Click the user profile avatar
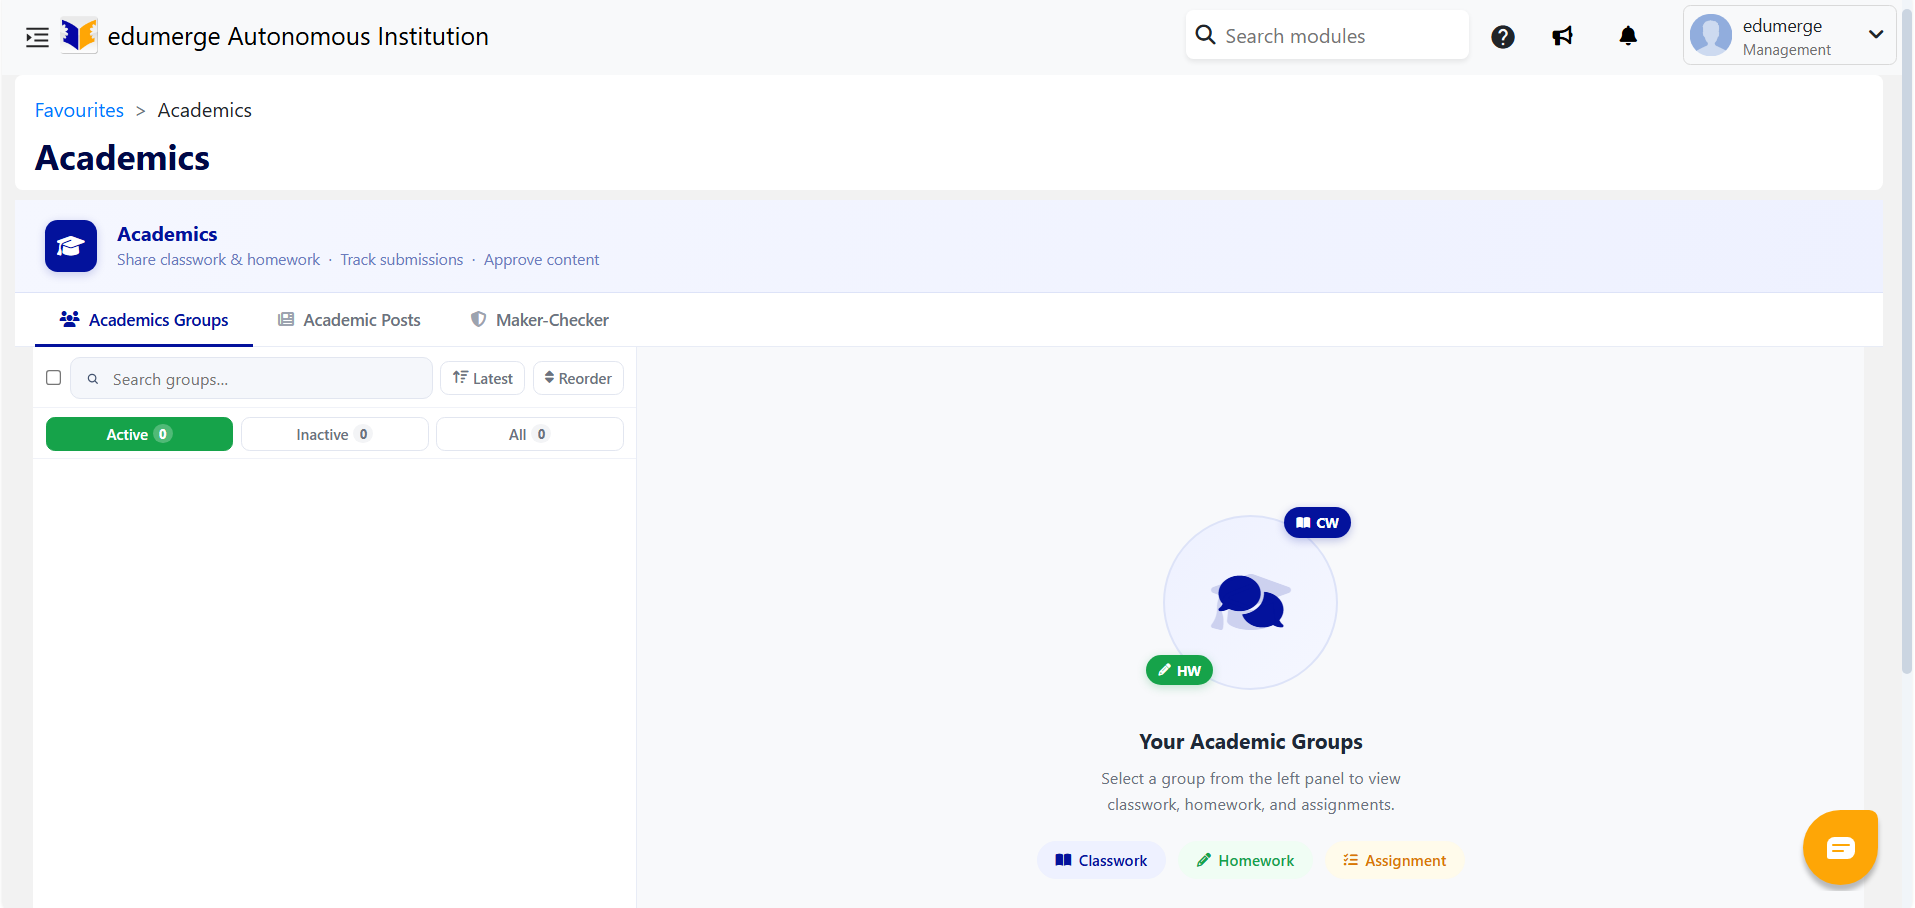 pos(1711,35)
